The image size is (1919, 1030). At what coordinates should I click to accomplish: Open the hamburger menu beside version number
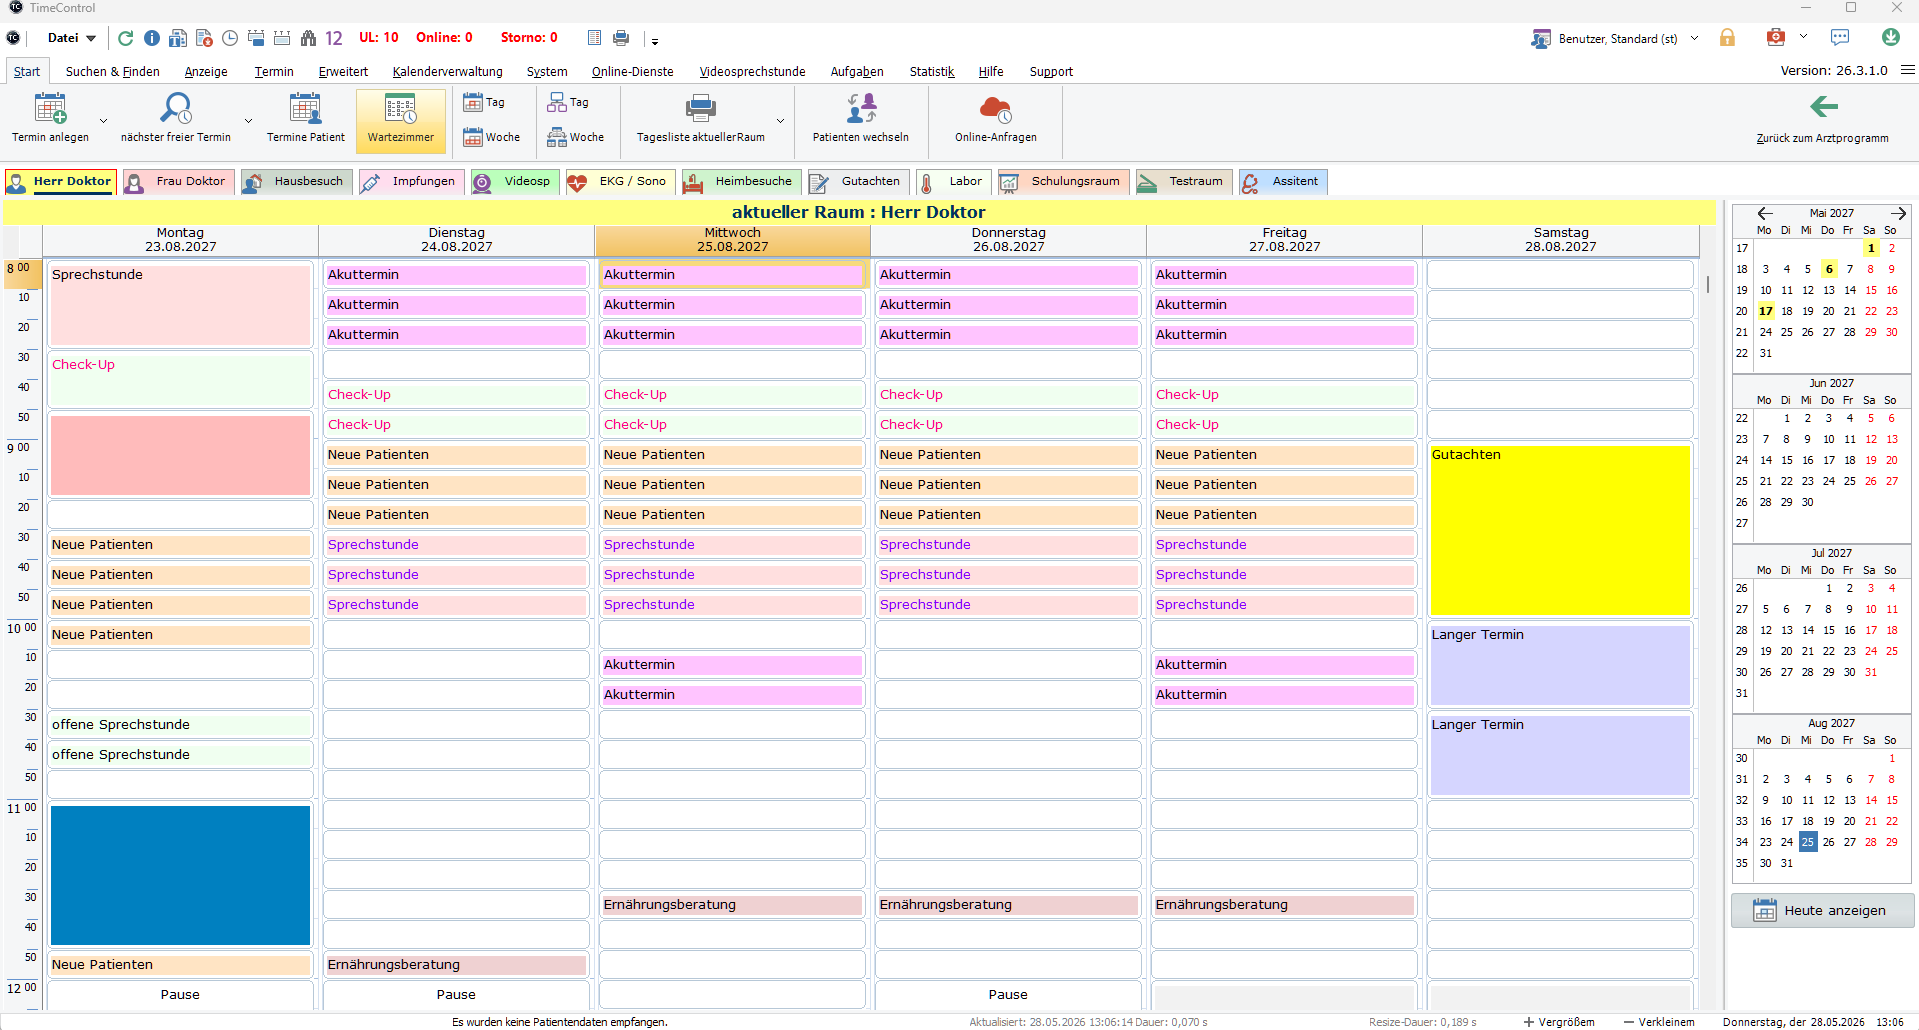coord(1908,70)
